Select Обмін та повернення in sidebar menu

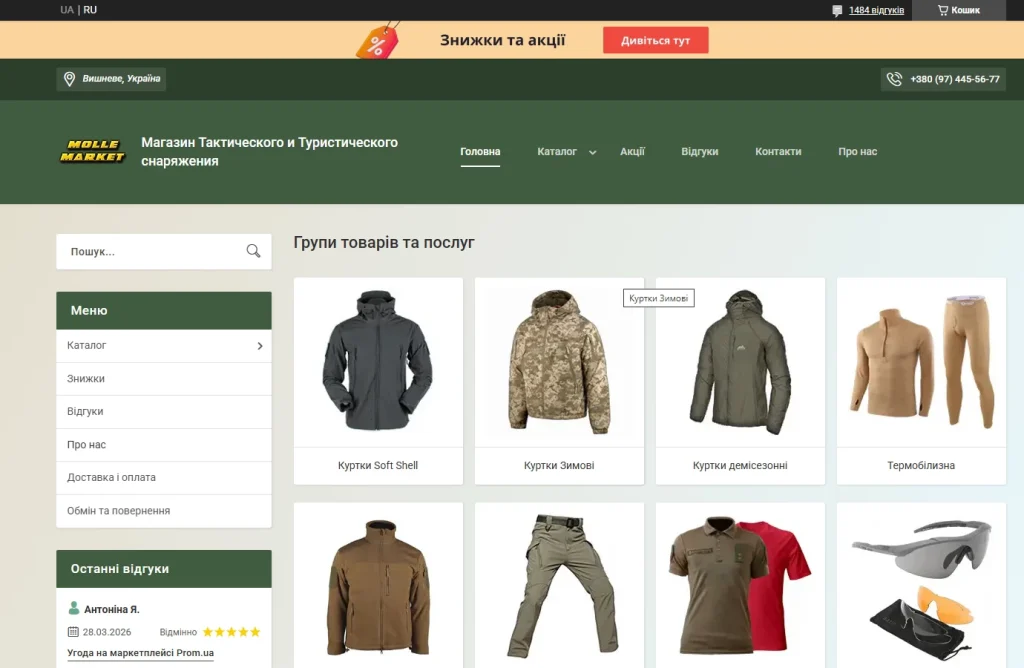pos(164,511)
